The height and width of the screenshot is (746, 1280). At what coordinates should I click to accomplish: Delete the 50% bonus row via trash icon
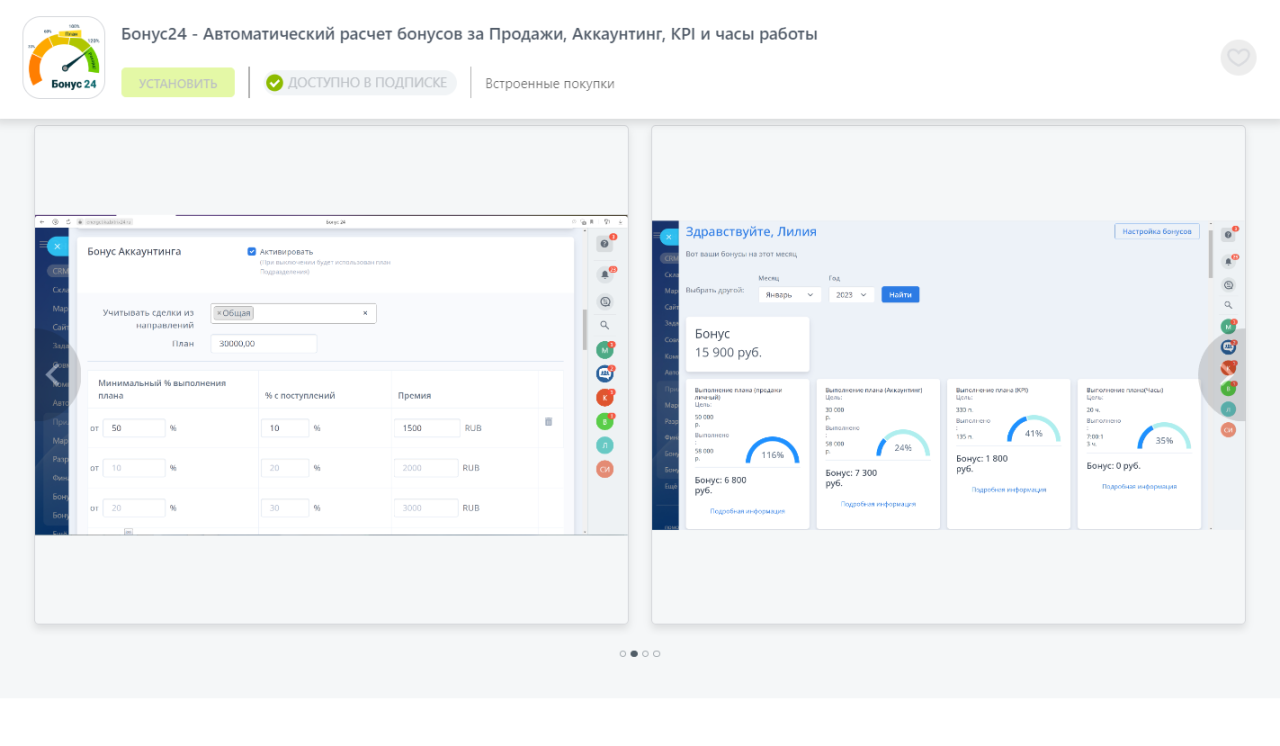coord(548,422)
